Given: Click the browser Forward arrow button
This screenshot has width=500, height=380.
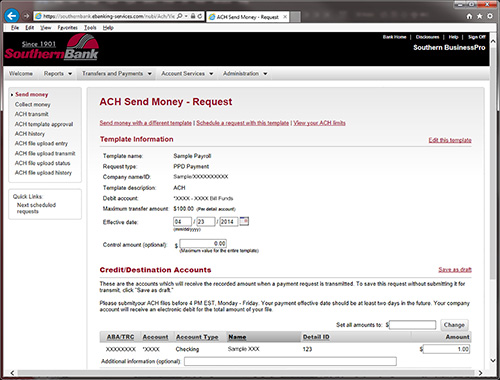Looking at the screenshot, I should pos(26,16).
